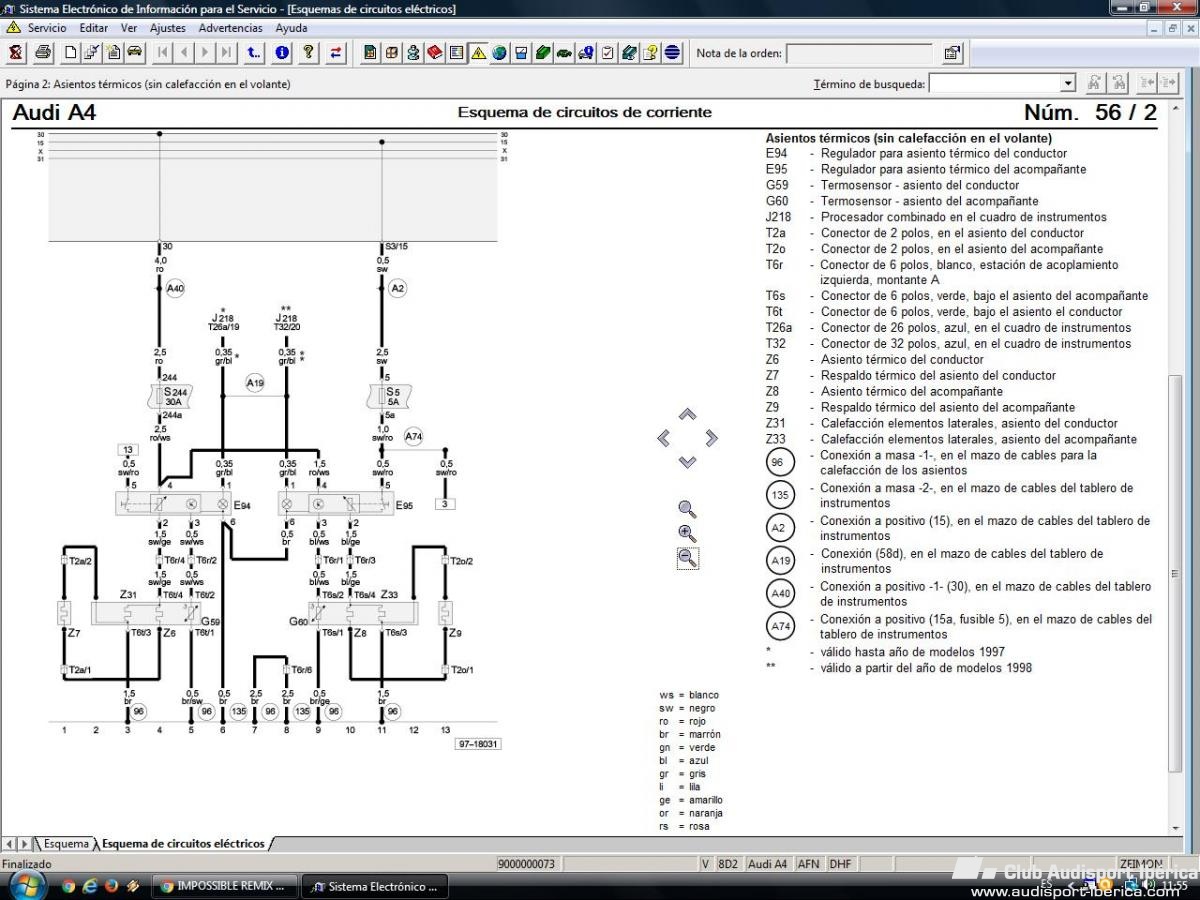Click the globe icon in the toolbar
This screenshot has width=1200, height=900.
point(499,52)
